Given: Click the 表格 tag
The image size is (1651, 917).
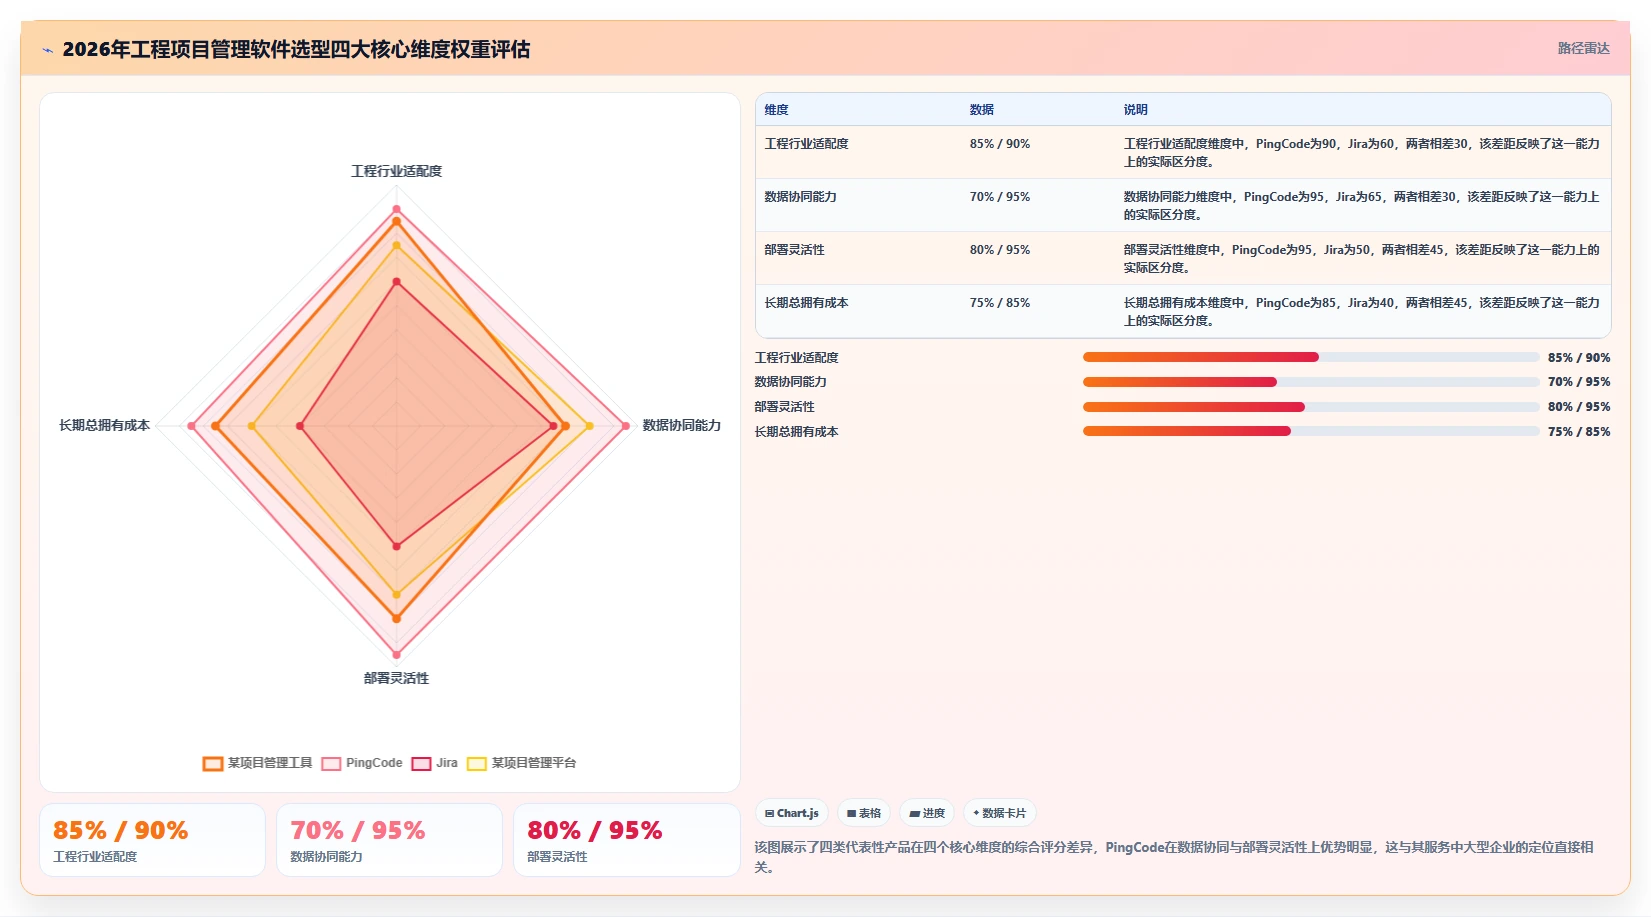Looking at the screenshot, I should [864, 813].
